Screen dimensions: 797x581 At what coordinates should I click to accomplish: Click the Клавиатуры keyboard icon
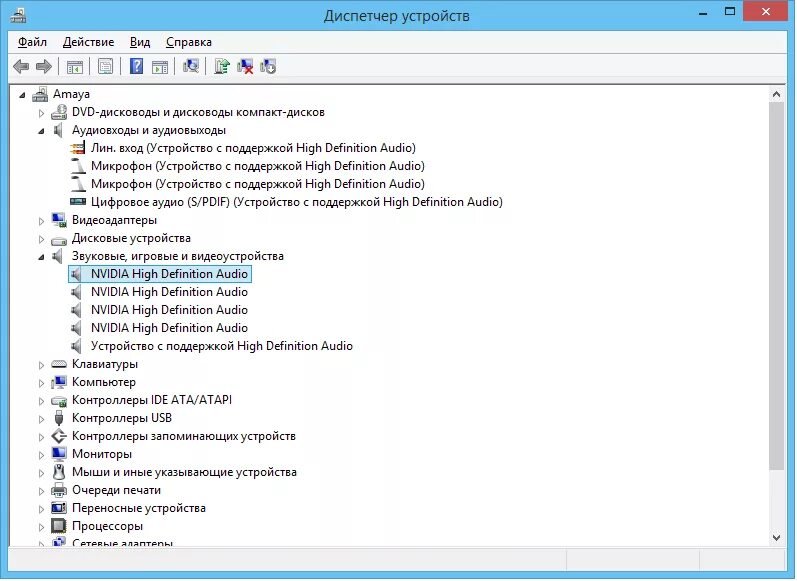click(x=59, y=364)
